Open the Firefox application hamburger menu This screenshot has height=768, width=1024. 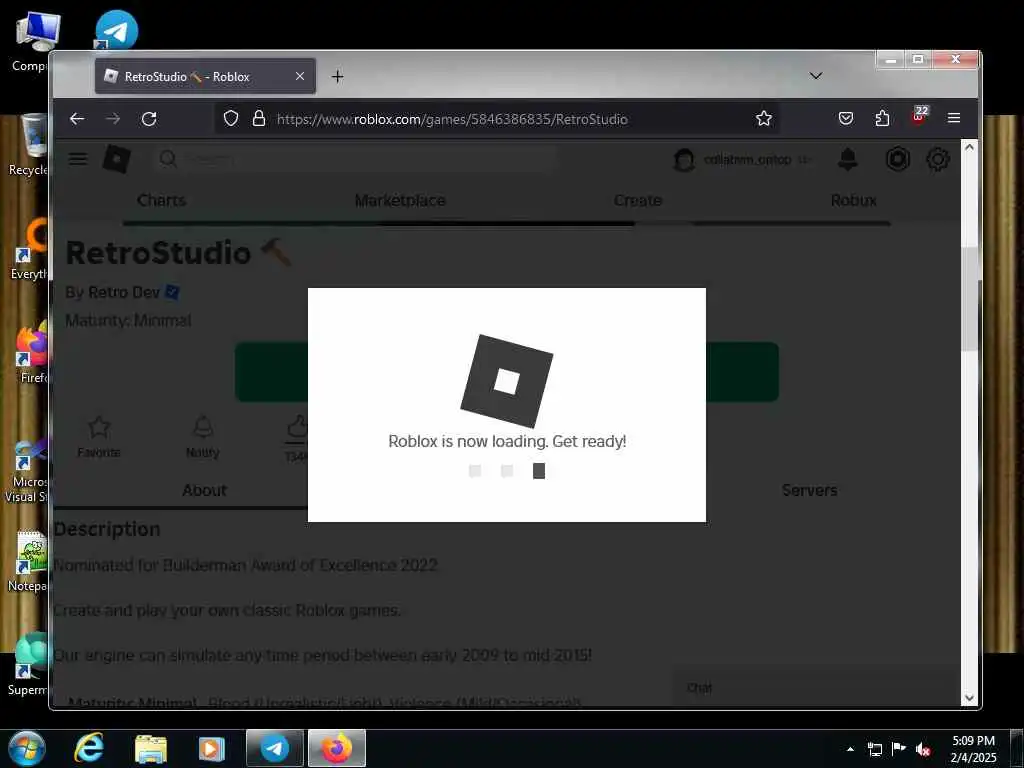[953, 119]
